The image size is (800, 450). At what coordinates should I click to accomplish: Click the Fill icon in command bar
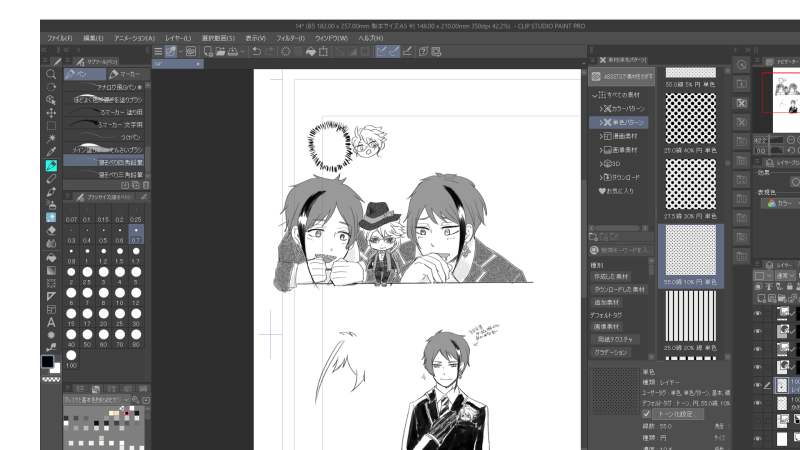[x=311, y=51]
